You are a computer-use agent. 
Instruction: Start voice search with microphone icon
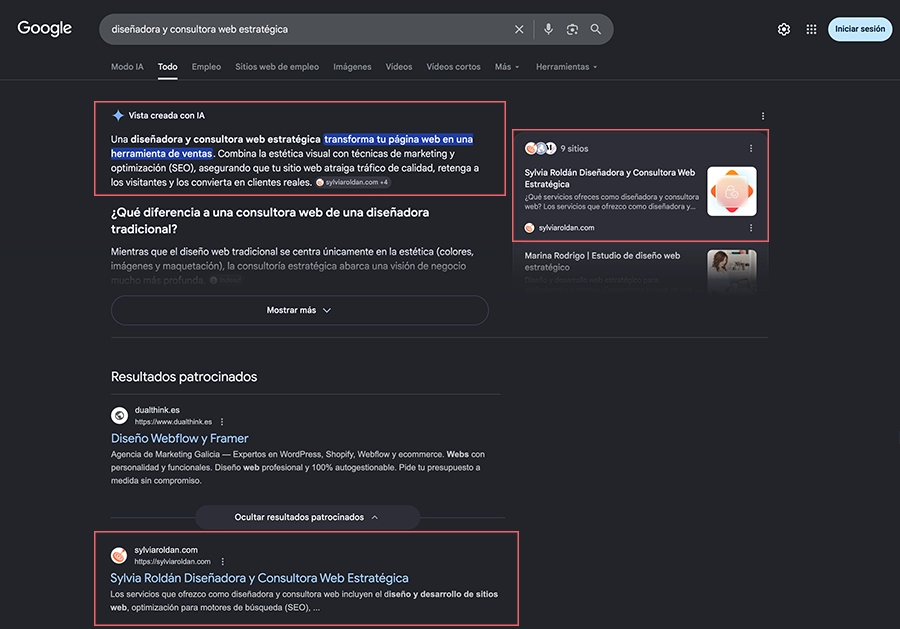[548, 29]
